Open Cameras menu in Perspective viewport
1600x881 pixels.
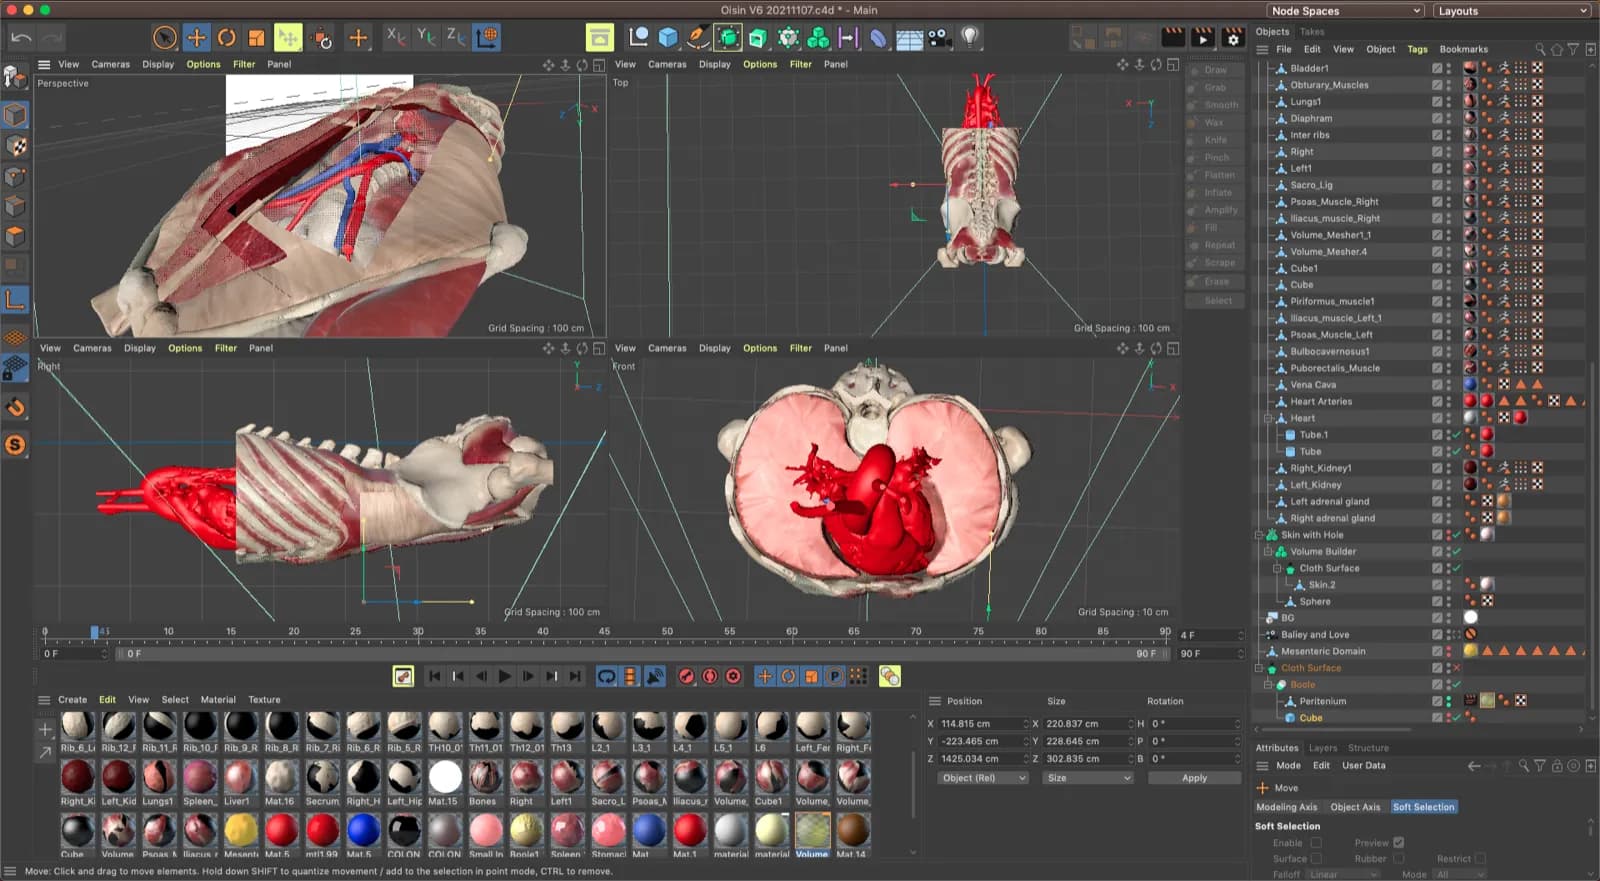click(x=110, y=64)
